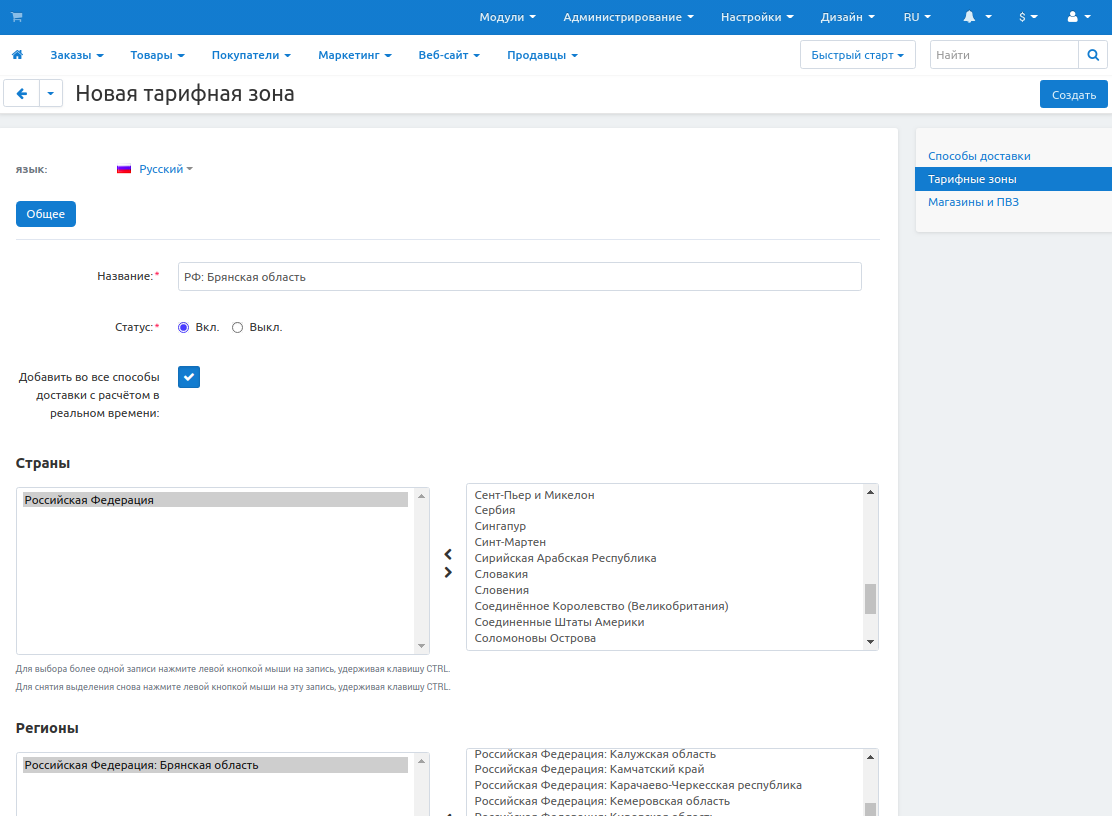1112x816 pixels.
Task: Select the Выкл. status radio button
Action: point(237,327)
